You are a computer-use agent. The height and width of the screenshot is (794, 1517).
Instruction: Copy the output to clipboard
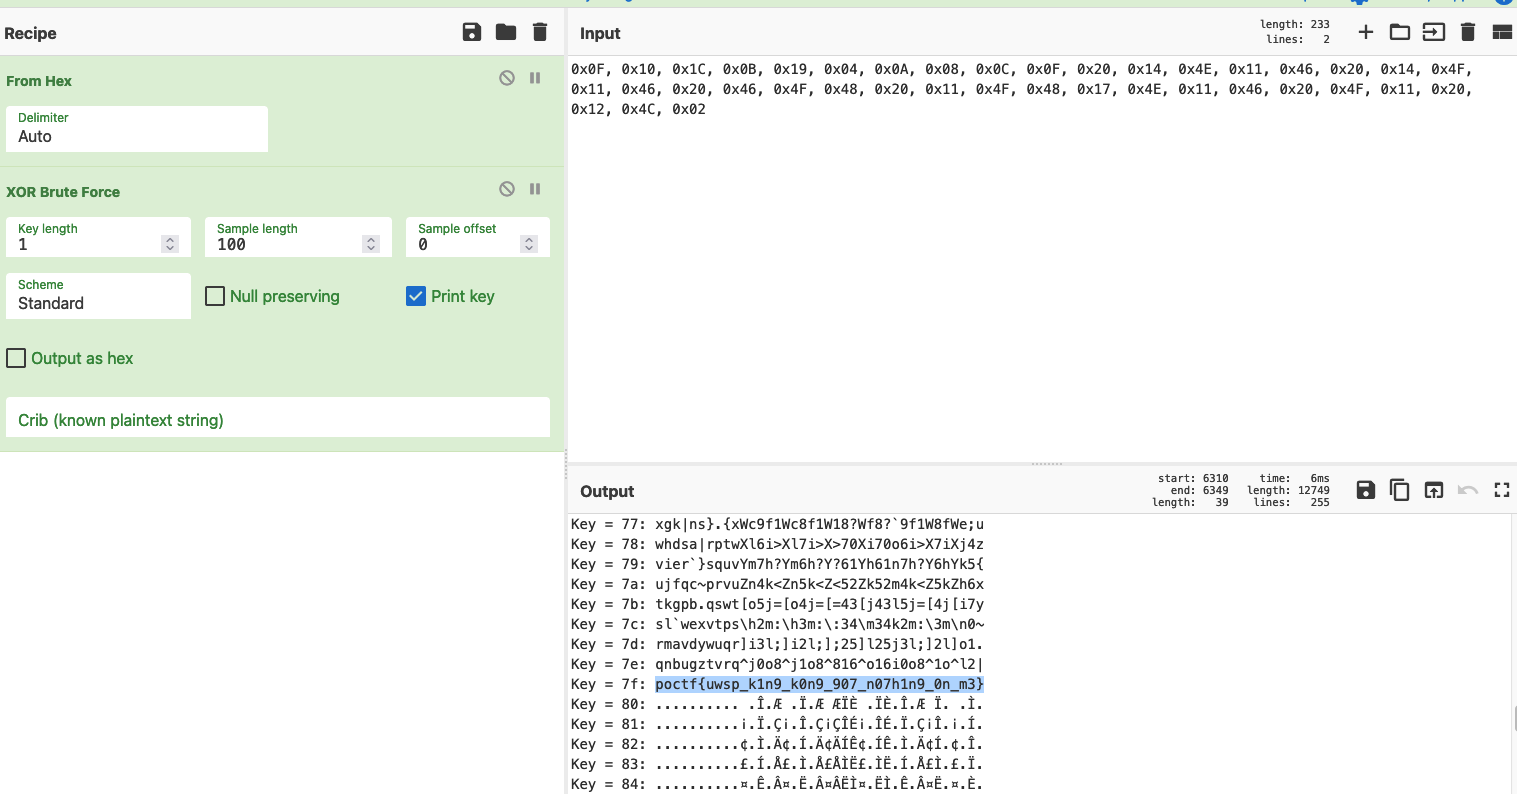pos(1399,490)
